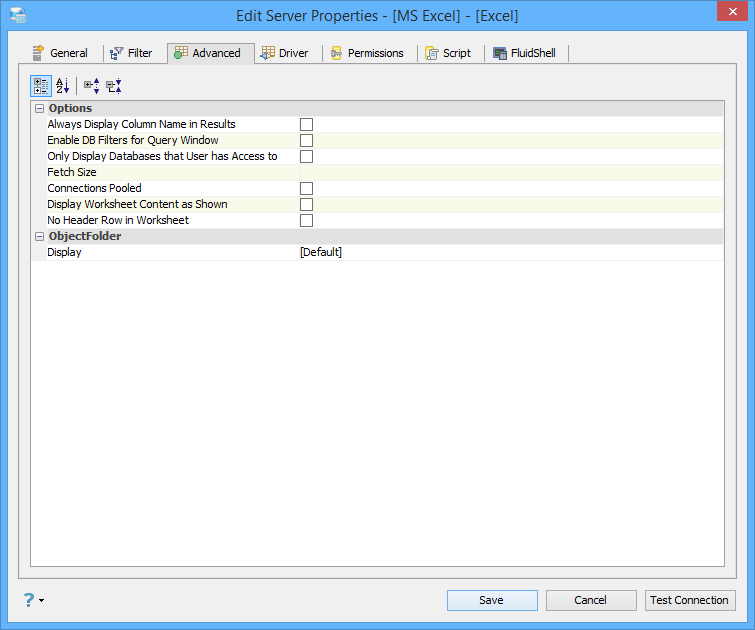Enable Always Display Column Name in Results
The width and height of the screenshot is (755, 630).
(306, 124)
